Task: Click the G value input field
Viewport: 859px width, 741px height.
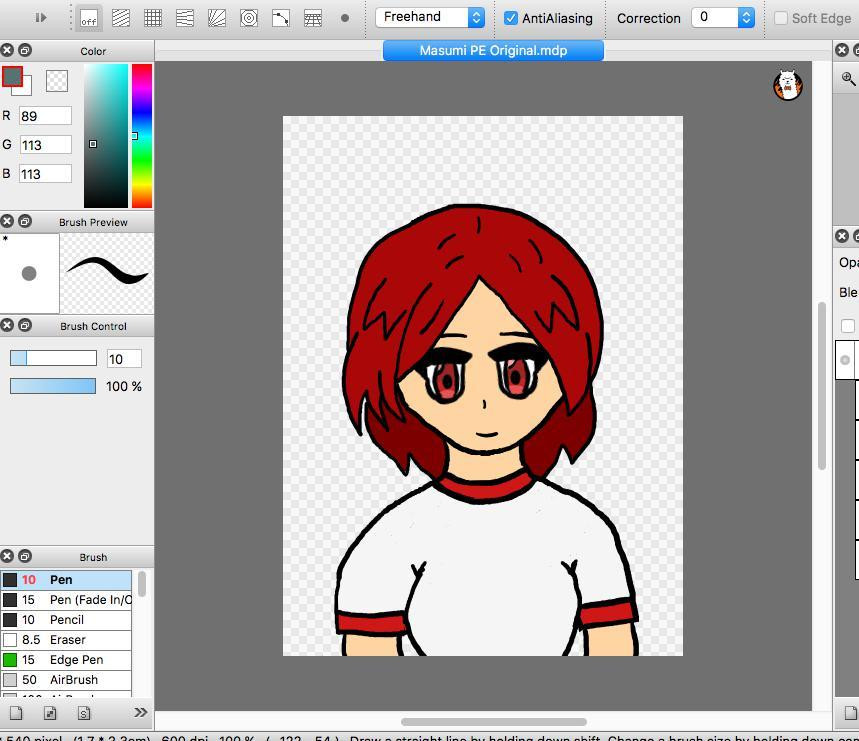Action: 45,145
